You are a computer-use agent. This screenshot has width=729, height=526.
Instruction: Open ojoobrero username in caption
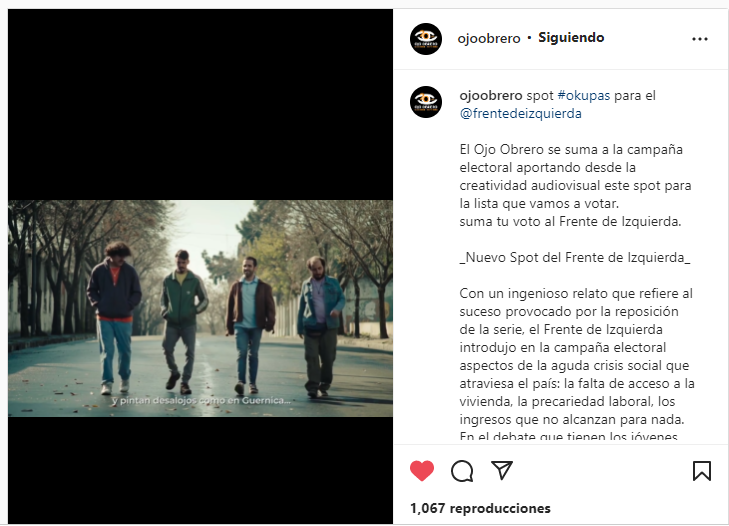tap(490, 95)
